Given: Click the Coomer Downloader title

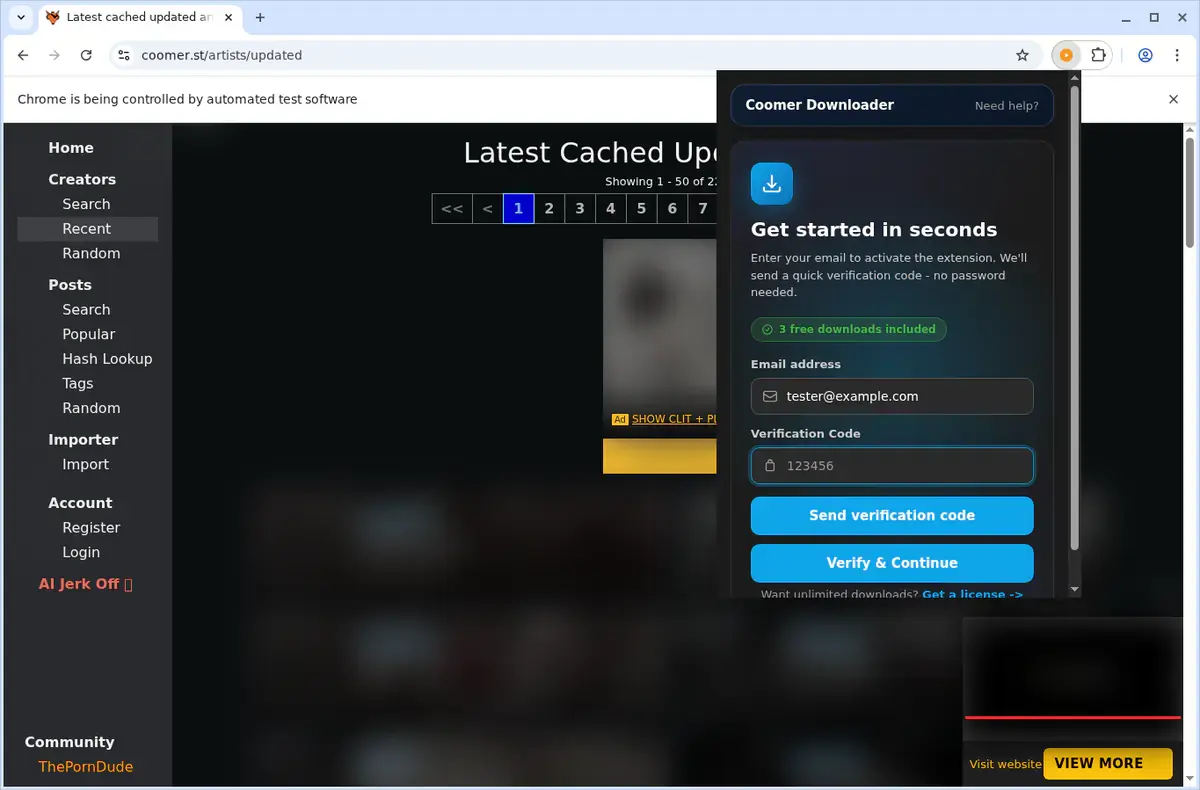Looking at the screenshot, I should 820,105.
